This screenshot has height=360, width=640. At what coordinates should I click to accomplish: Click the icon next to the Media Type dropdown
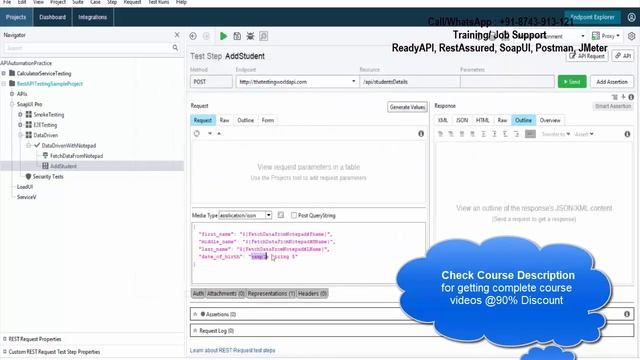click(281, 215)
